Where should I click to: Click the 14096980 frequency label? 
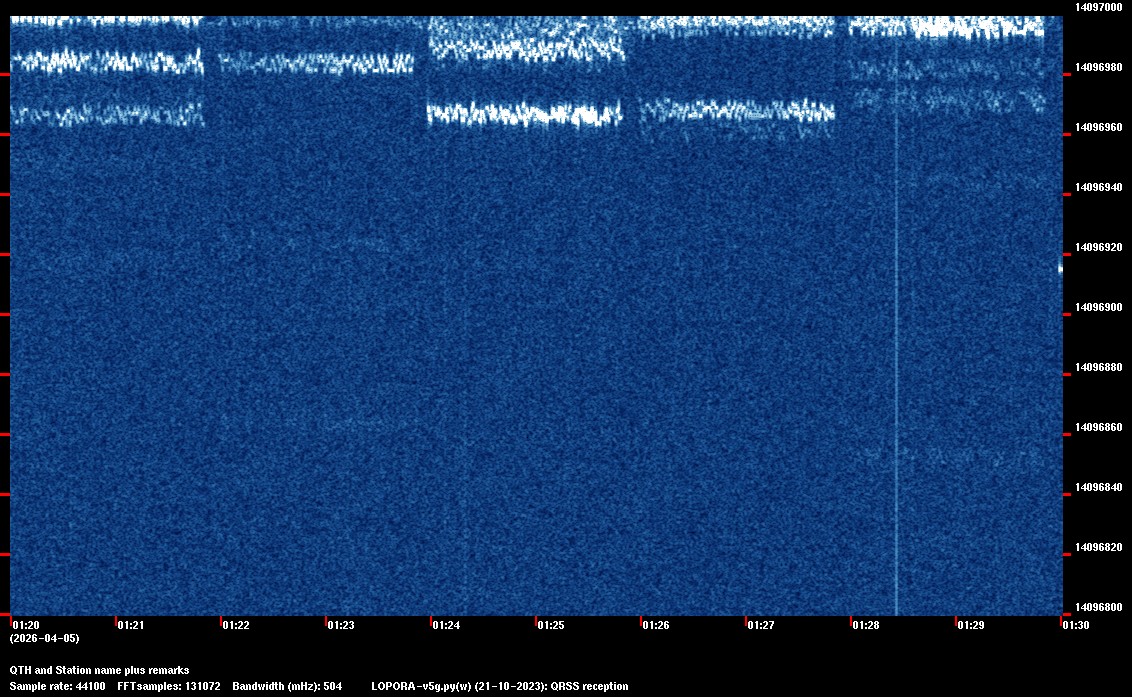pyautogui.click(x=1098, y=67)
